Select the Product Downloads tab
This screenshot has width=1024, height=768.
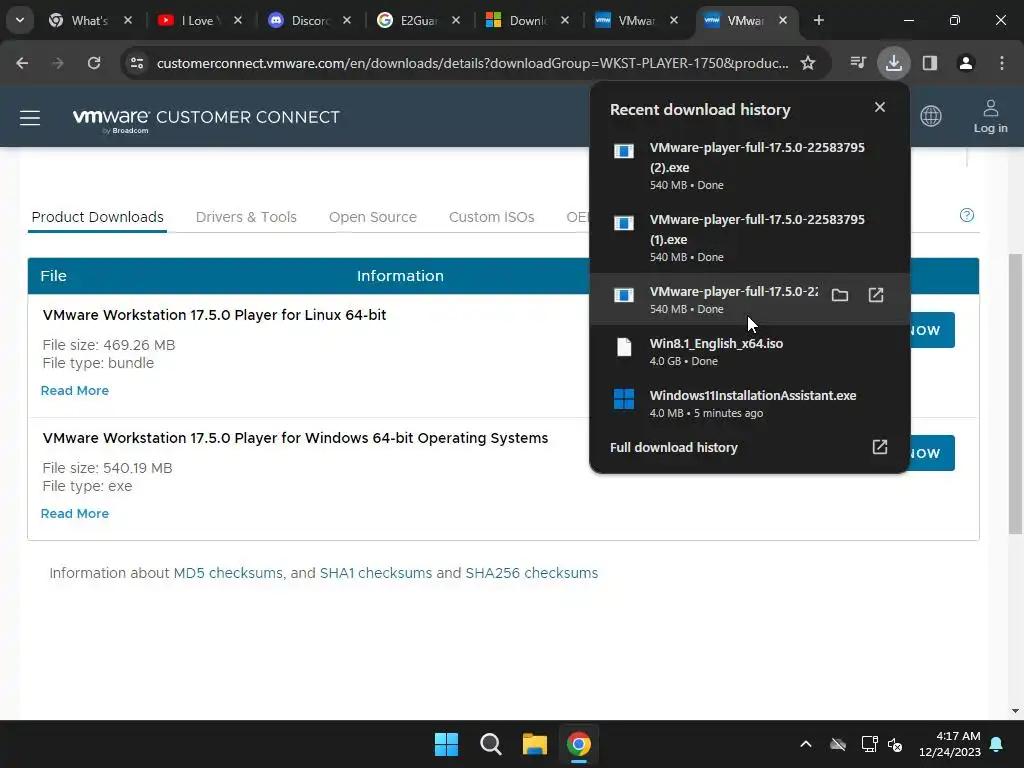tap(97, 217)
